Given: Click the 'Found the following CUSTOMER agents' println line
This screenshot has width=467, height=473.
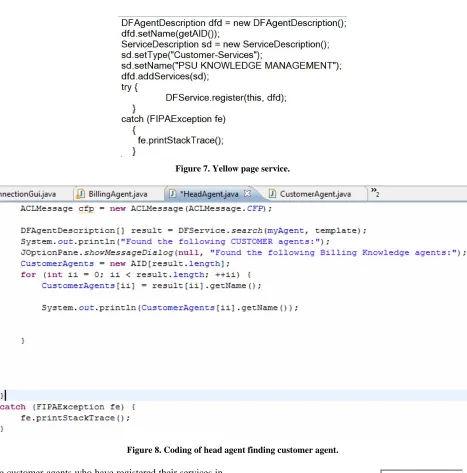Looking at the screenshot, I should pos(175,242).
